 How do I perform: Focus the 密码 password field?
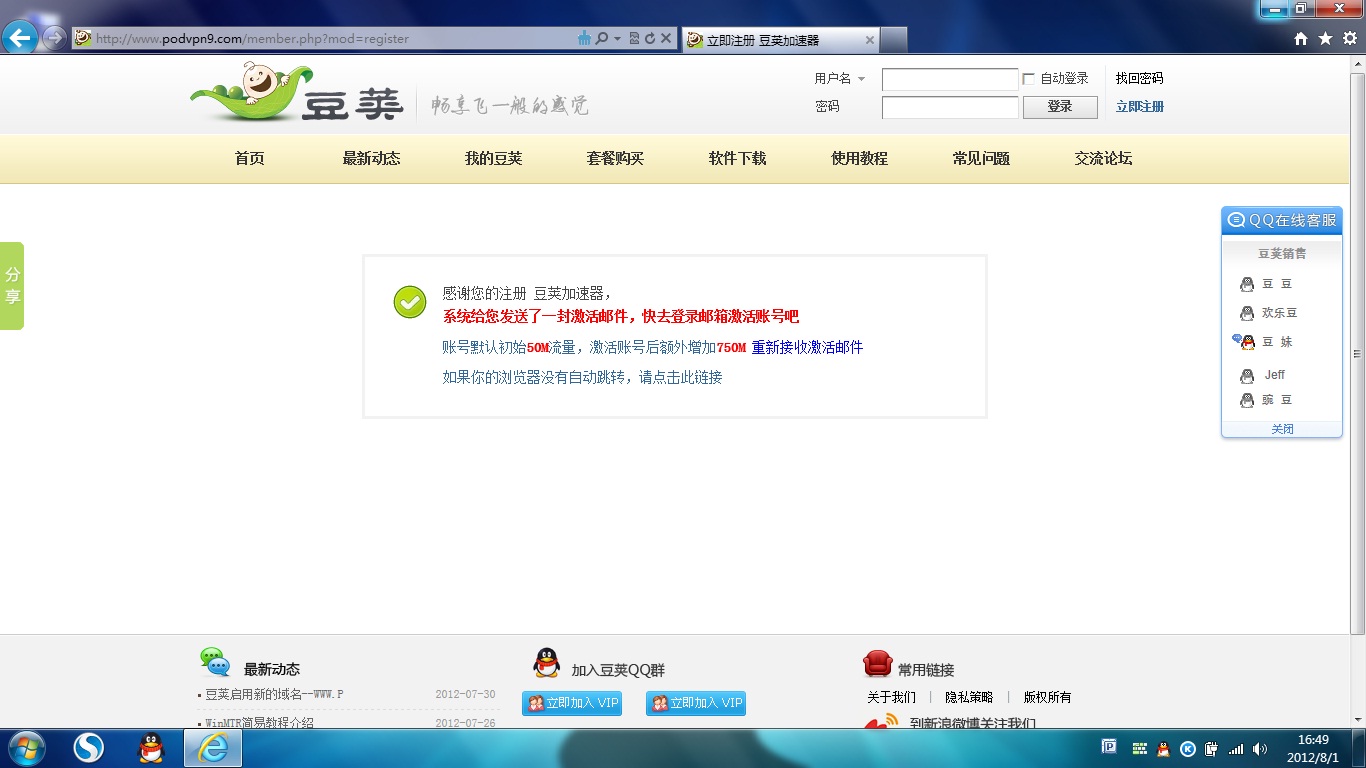tap(950, 107)
